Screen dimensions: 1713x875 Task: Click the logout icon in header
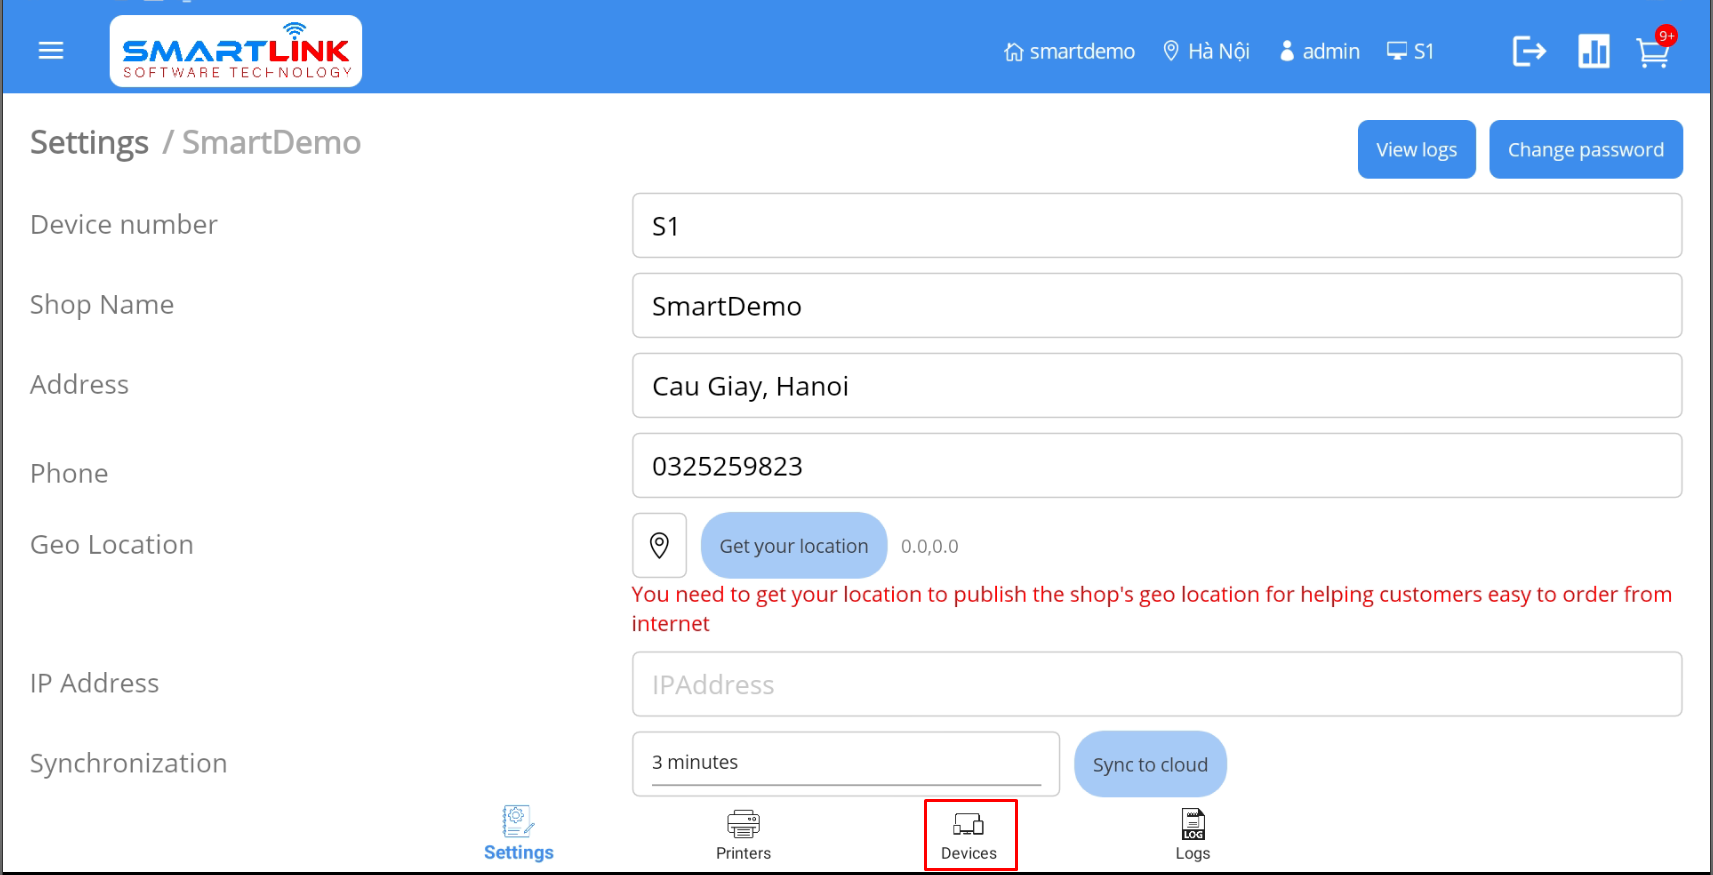pos(1528,51)
